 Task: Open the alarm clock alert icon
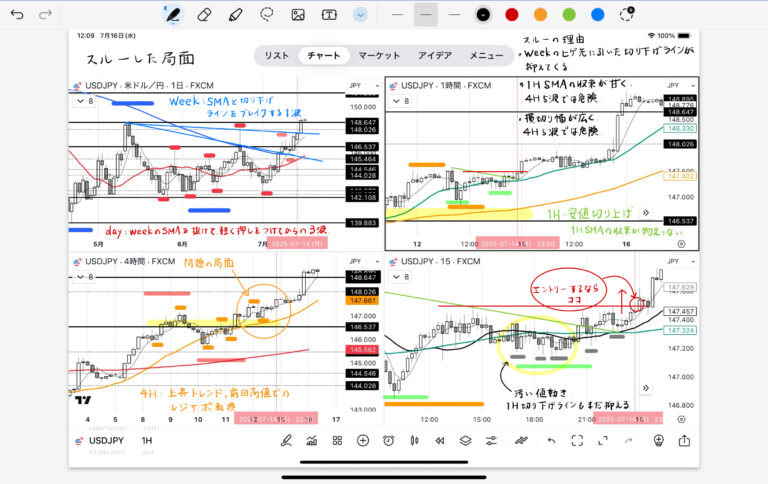tap(388, 440)
